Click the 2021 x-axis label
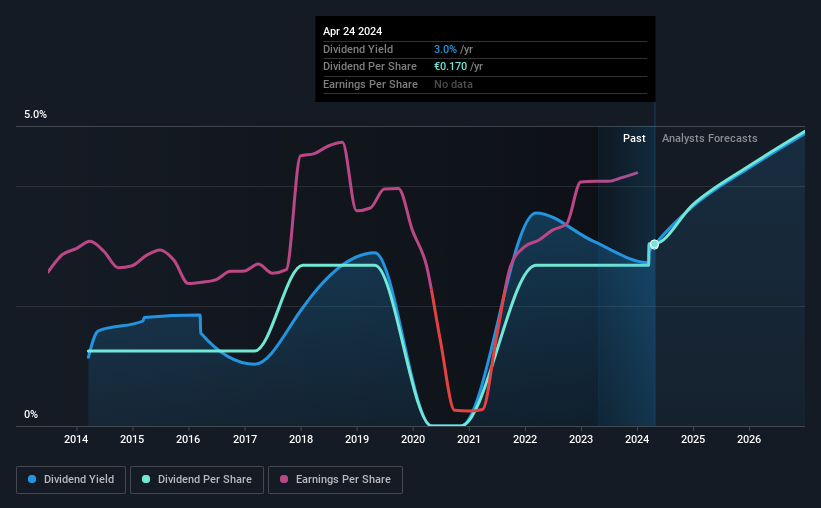821x508 pixels. click(469, 439)
